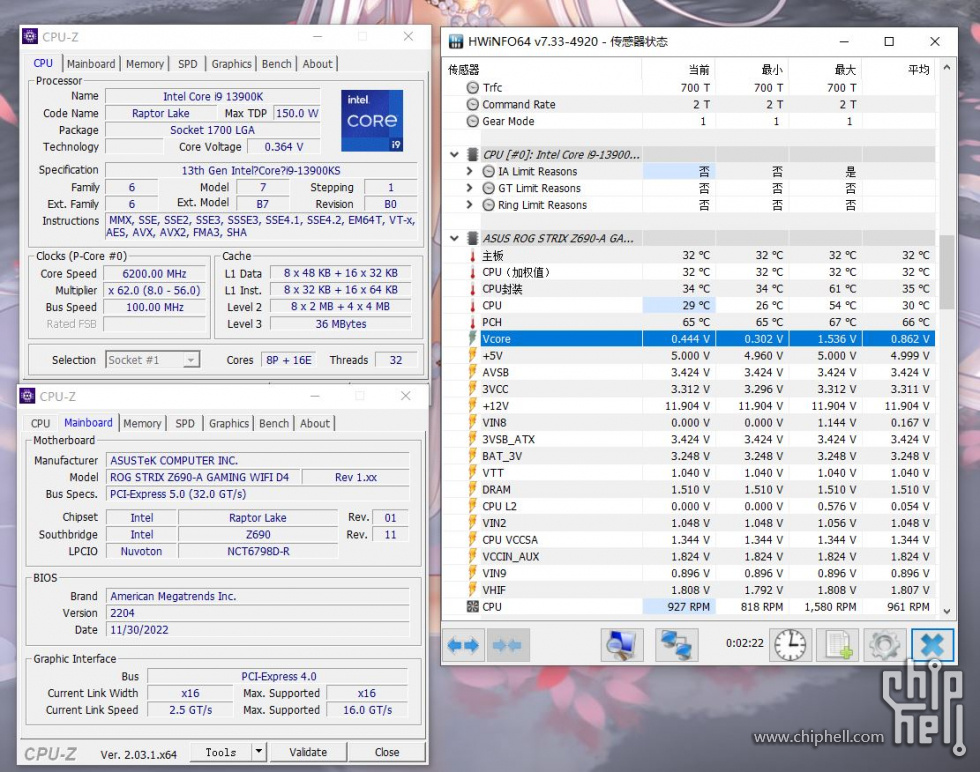Click HWiNFO clock reset timer icon

coord(791,645)
